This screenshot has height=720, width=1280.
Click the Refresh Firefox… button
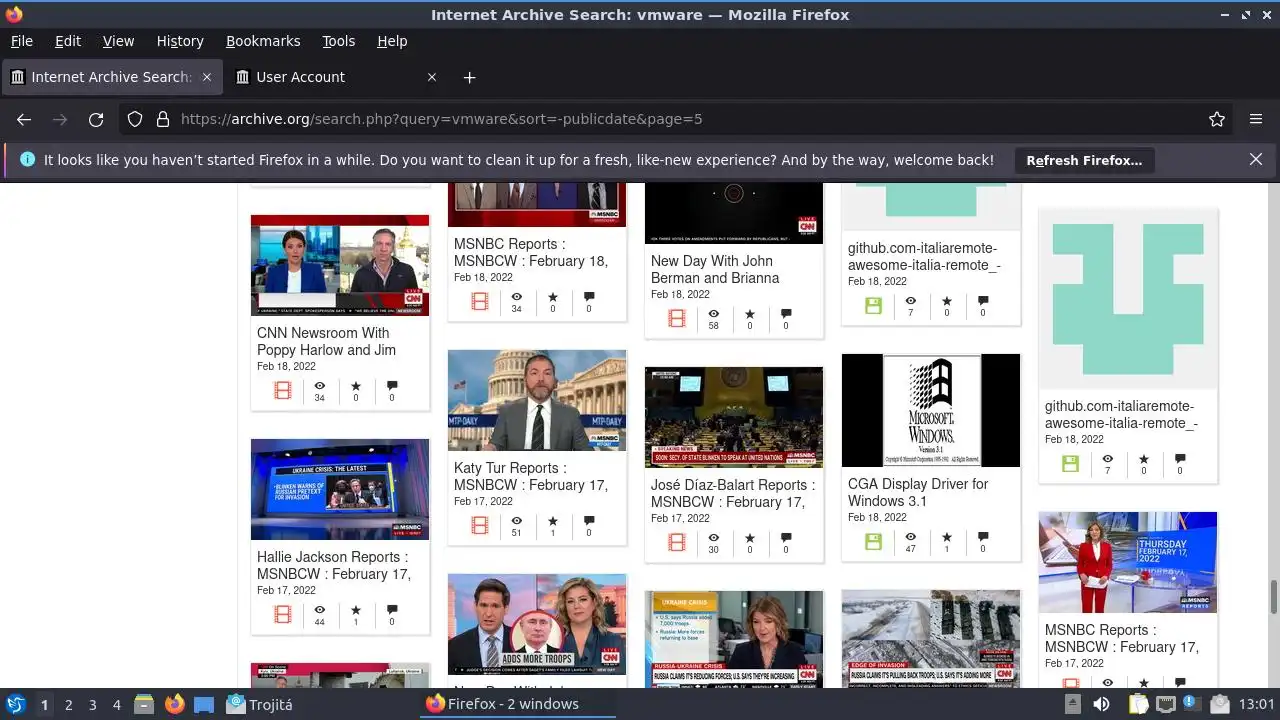[x=1084, y=160]
